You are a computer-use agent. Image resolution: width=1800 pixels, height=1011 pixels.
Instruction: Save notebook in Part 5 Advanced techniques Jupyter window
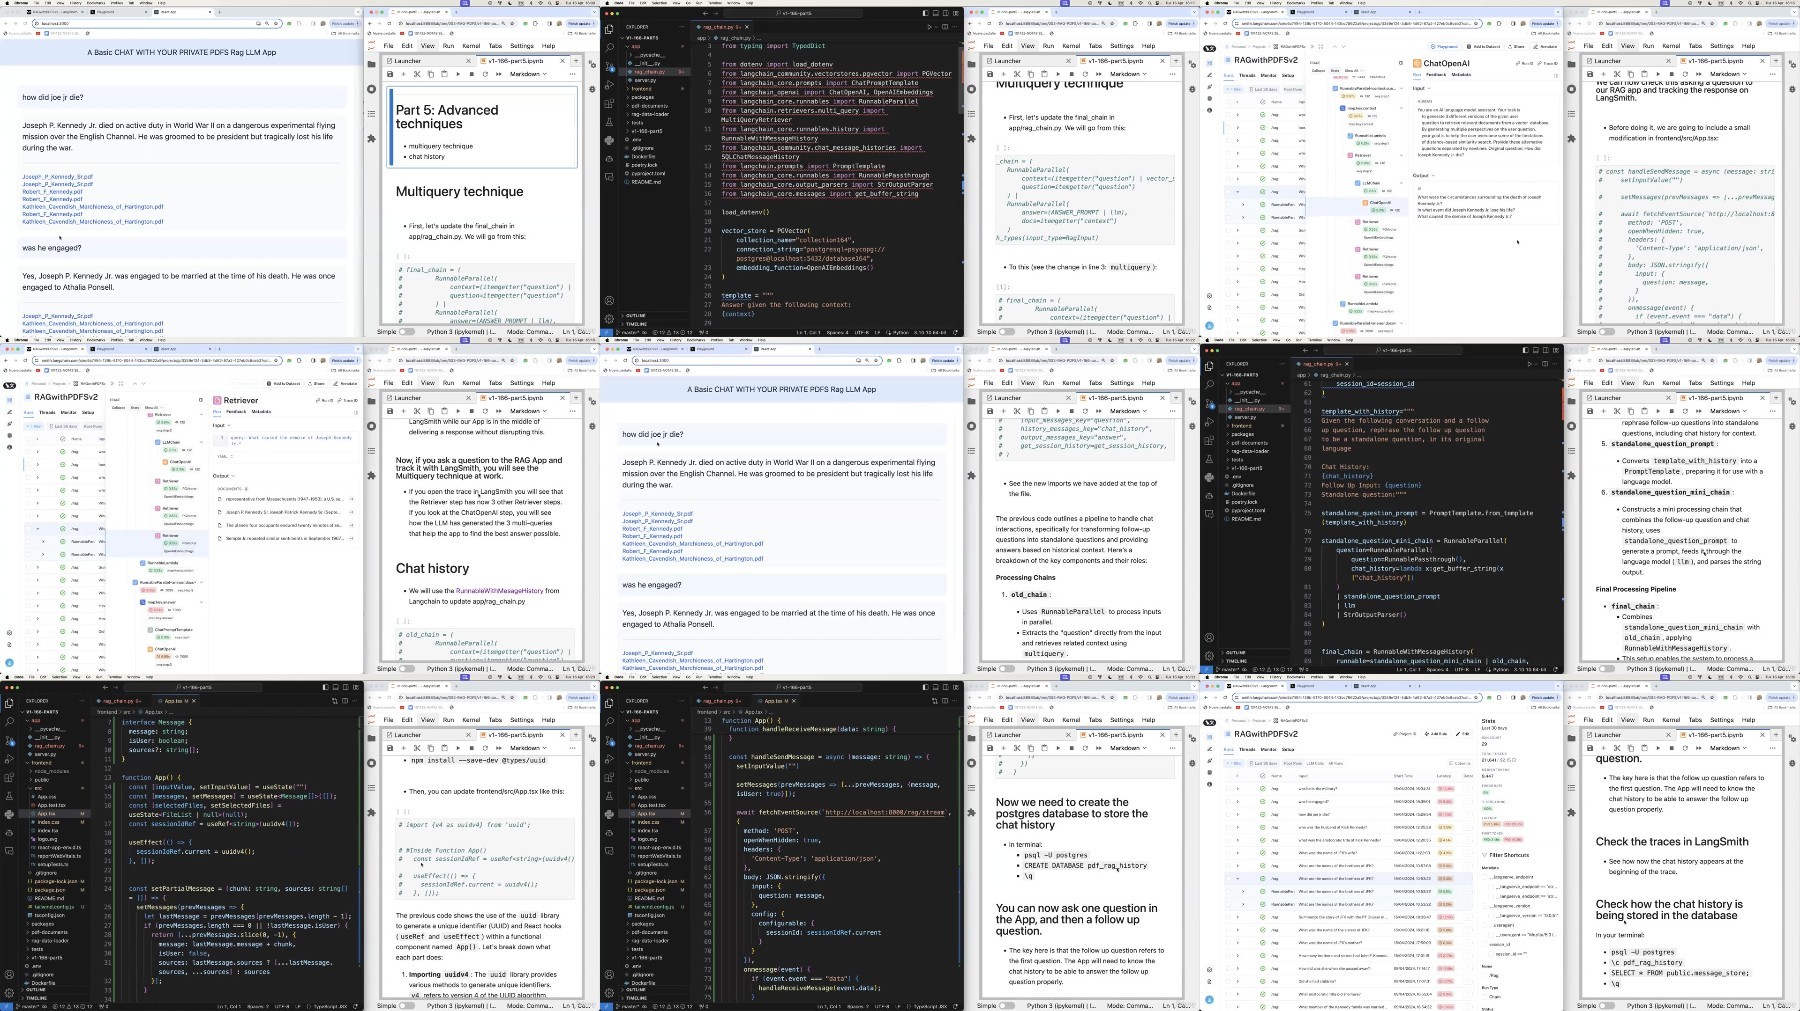[x=390, y=74]
